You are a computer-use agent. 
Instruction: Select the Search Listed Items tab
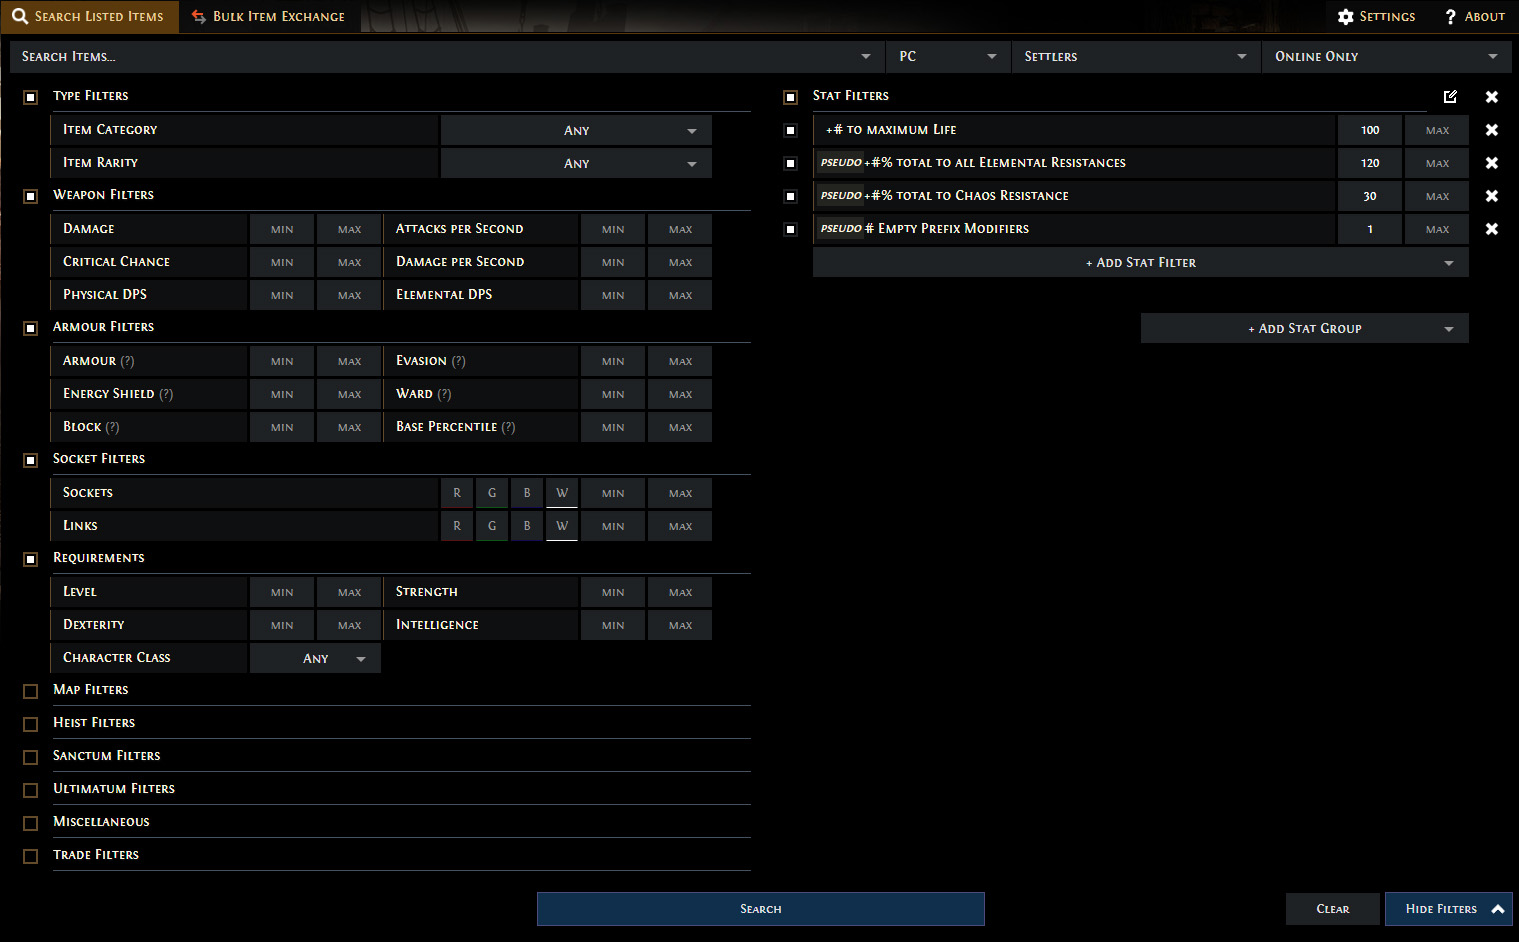tap(89, 17)
